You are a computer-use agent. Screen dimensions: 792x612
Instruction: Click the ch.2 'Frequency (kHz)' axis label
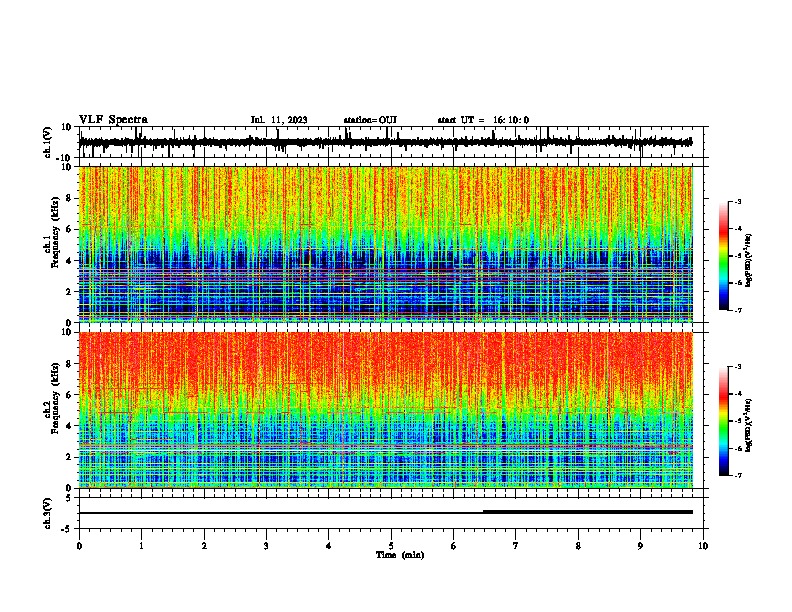tap(55, 398)
